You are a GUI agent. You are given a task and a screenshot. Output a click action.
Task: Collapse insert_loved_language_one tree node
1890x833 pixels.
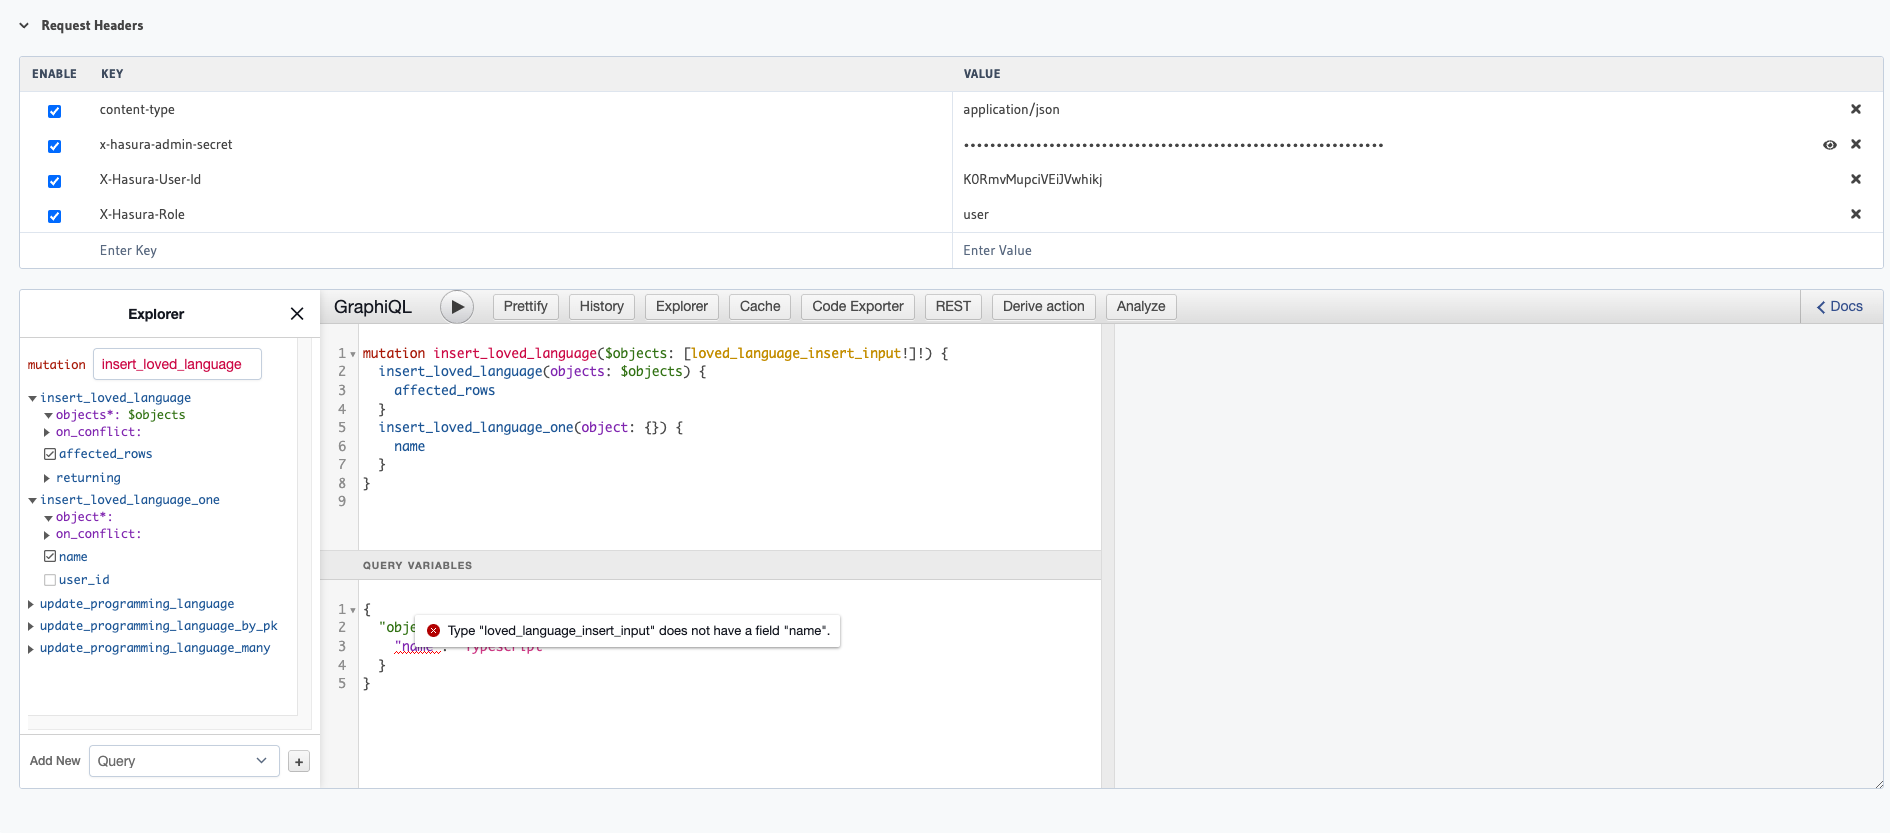[32, 500]
